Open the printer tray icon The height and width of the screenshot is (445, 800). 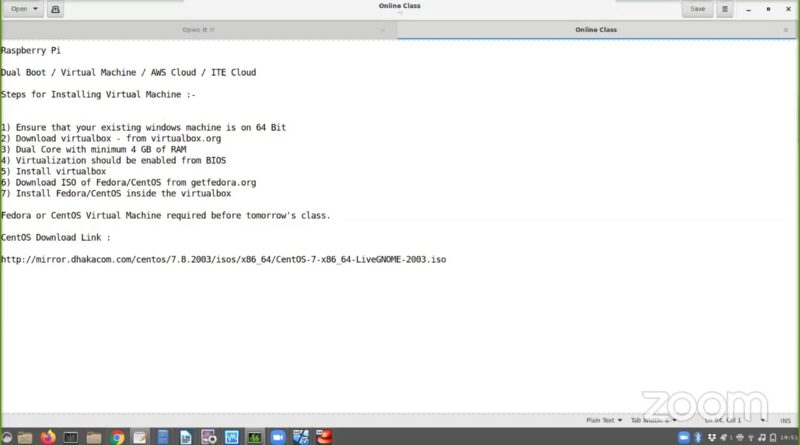click(x=740, y=438)
